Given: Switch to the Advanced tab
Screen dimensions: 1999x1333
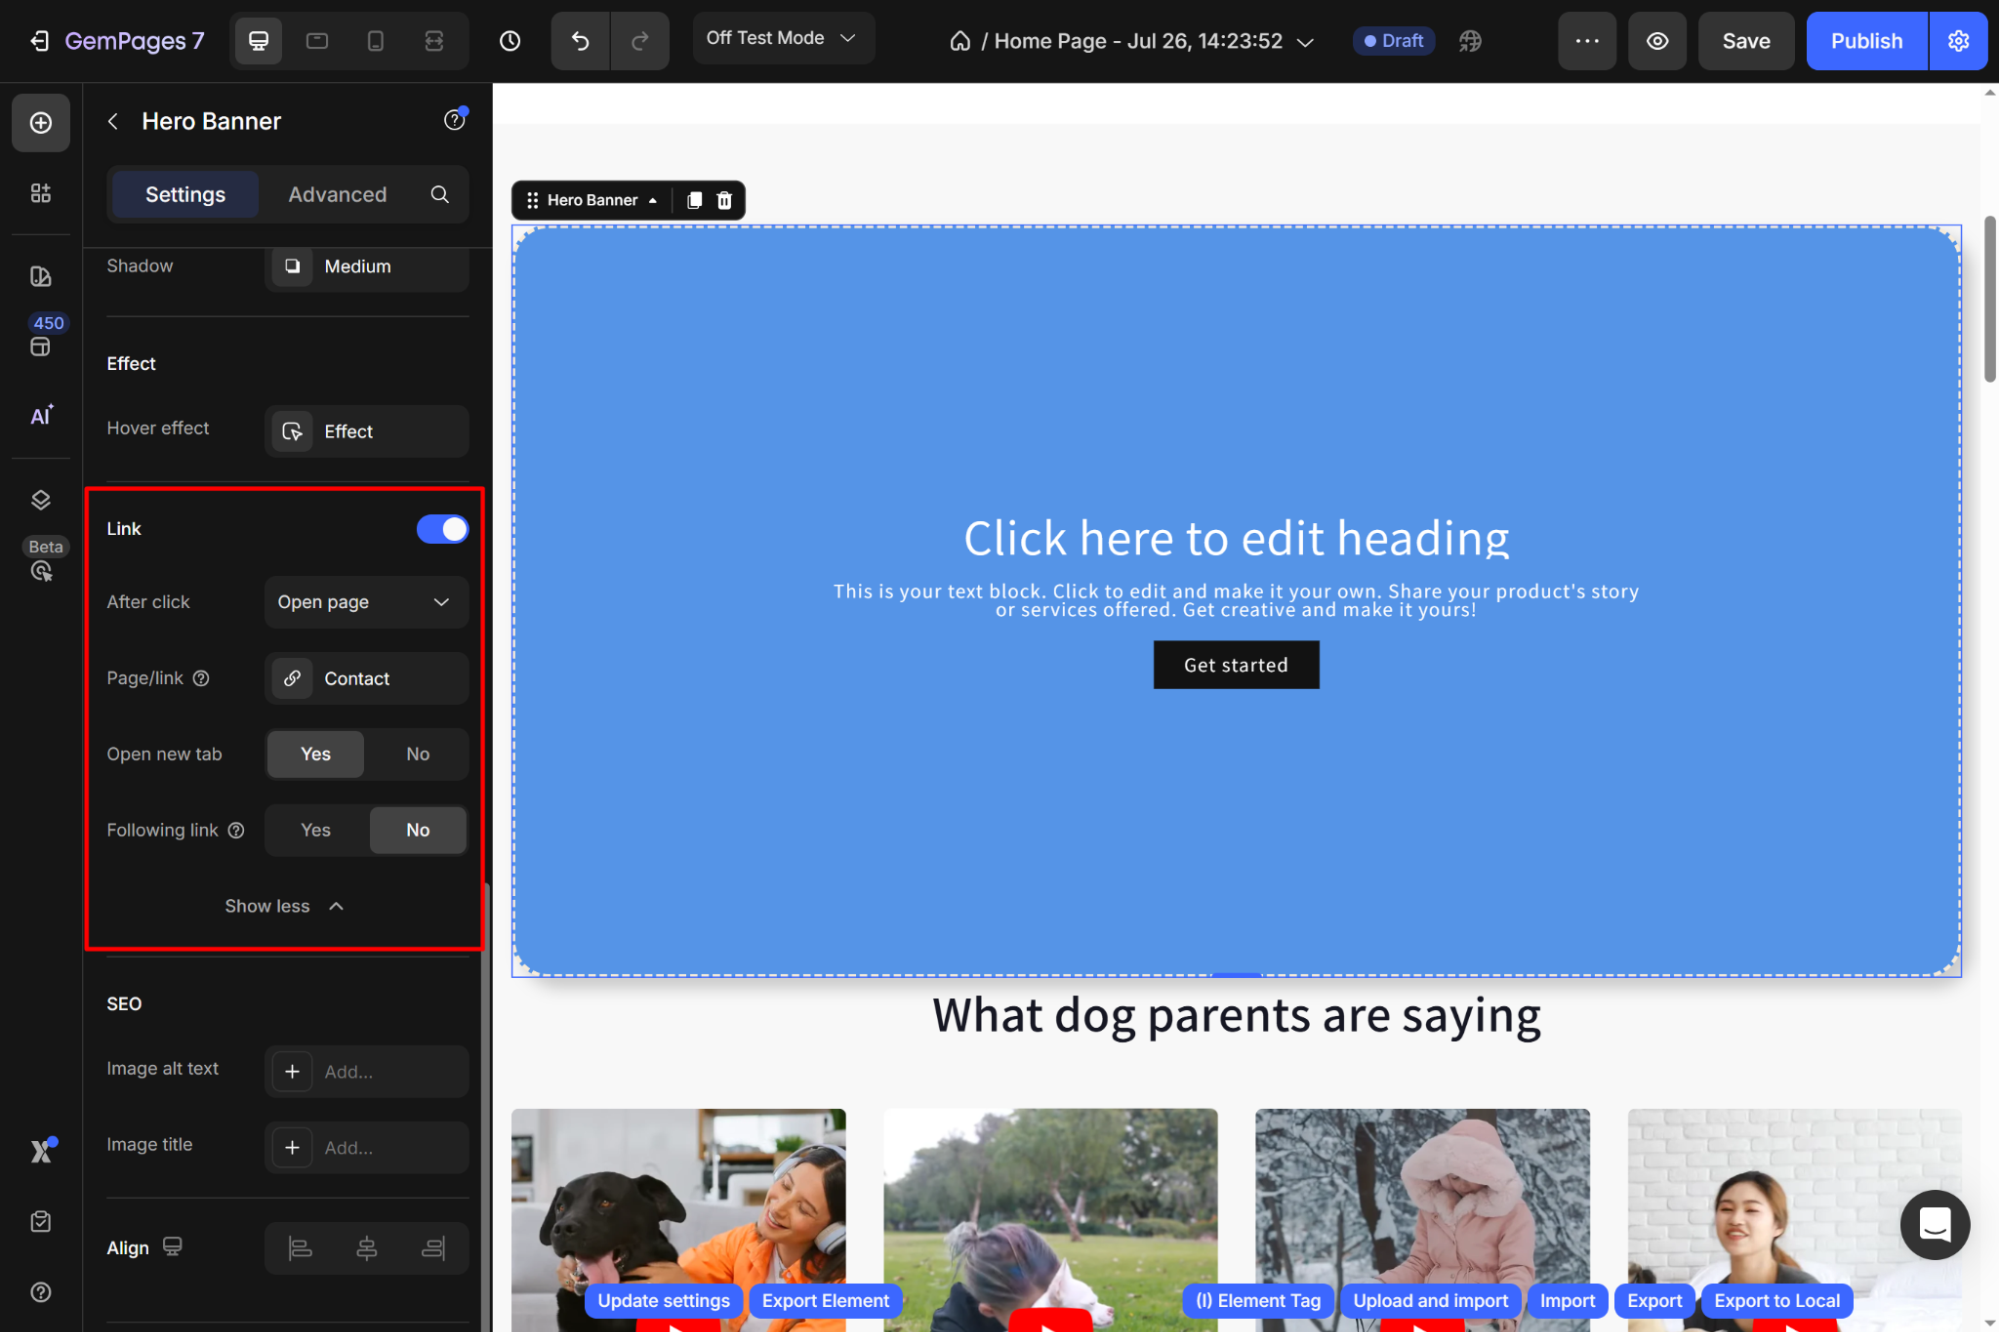Looking at the screenshot, I should [337, 194].
